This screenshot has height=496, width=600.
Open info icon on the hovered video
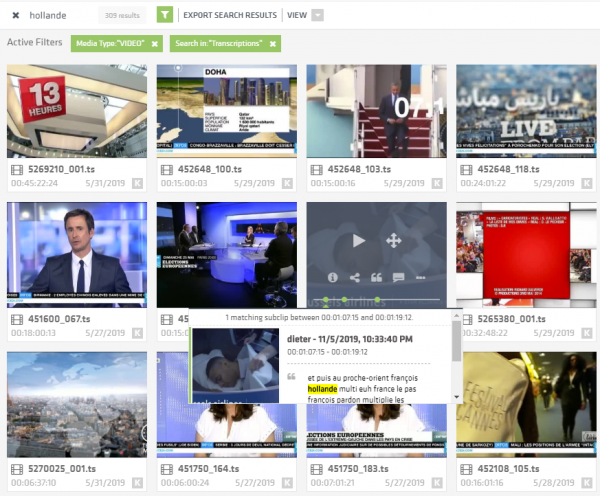coord(333,277)
